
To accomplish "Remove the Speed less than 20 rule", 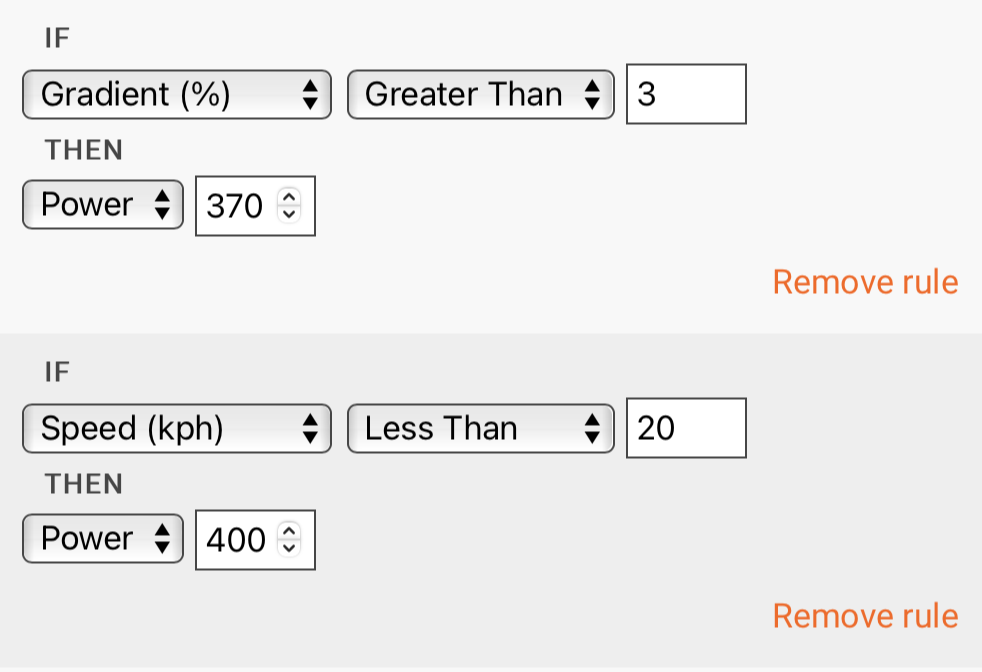I will pyautogui.click(x=865, y=616).
